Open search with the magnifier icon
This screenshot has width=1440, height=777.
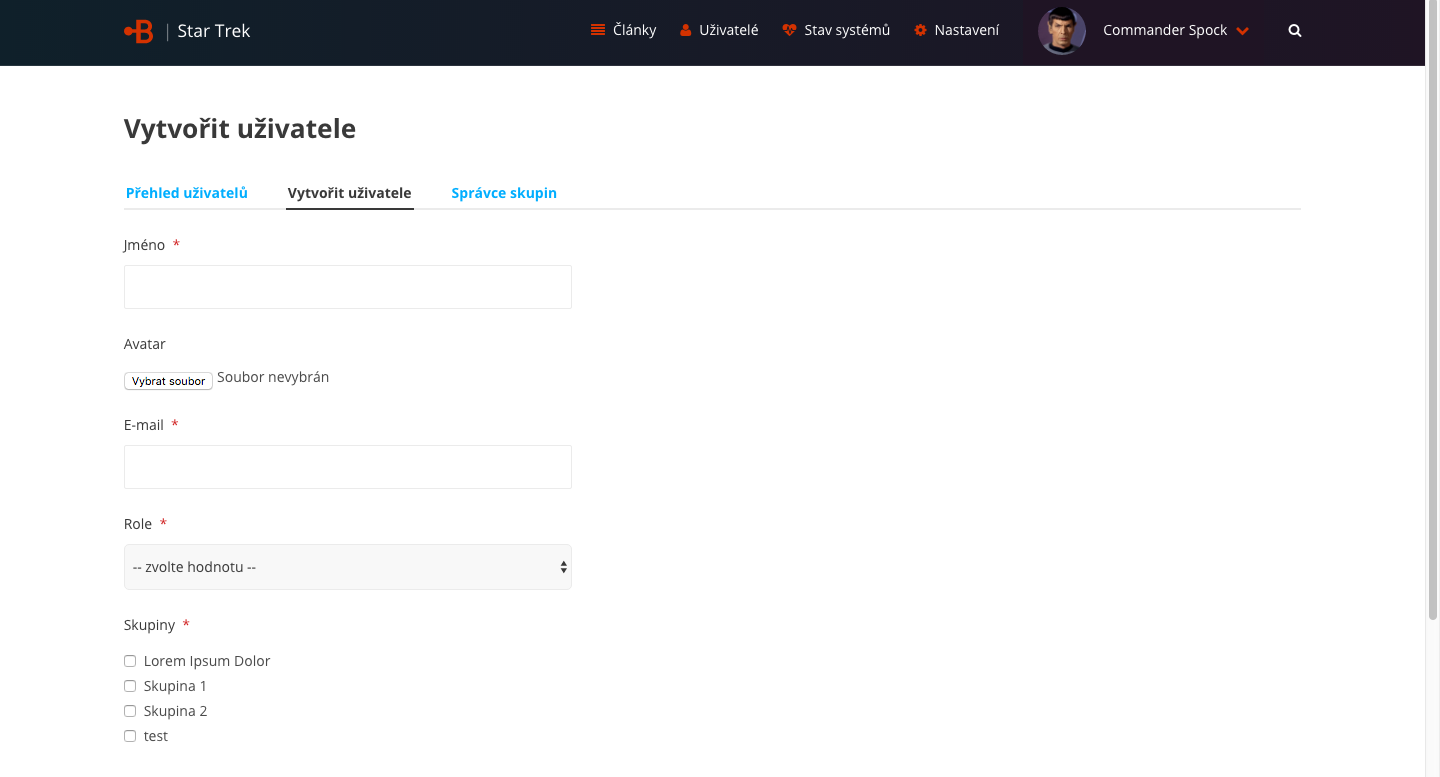tap(1295, 30)
